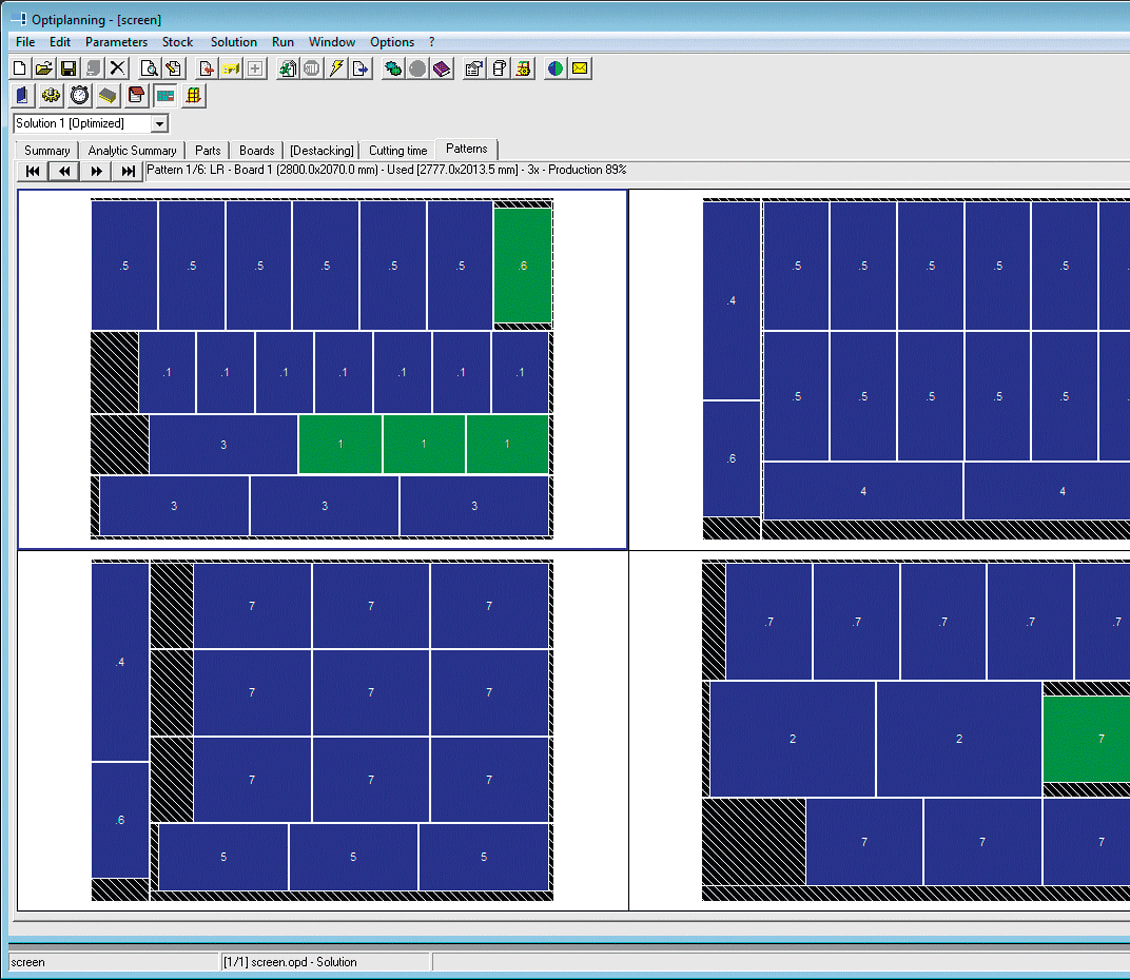This screenshot has width=1130, height=980.
Task: Click the Optiplanning title bar app icon
Action: click(x=18, y=19)
